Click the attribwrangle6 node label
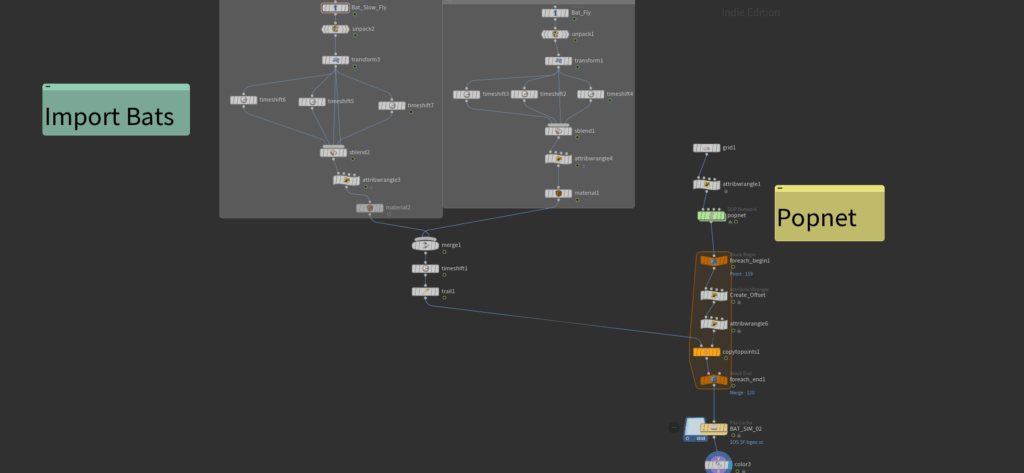This screenshot has height=473, width=1024. pos(748,324)
